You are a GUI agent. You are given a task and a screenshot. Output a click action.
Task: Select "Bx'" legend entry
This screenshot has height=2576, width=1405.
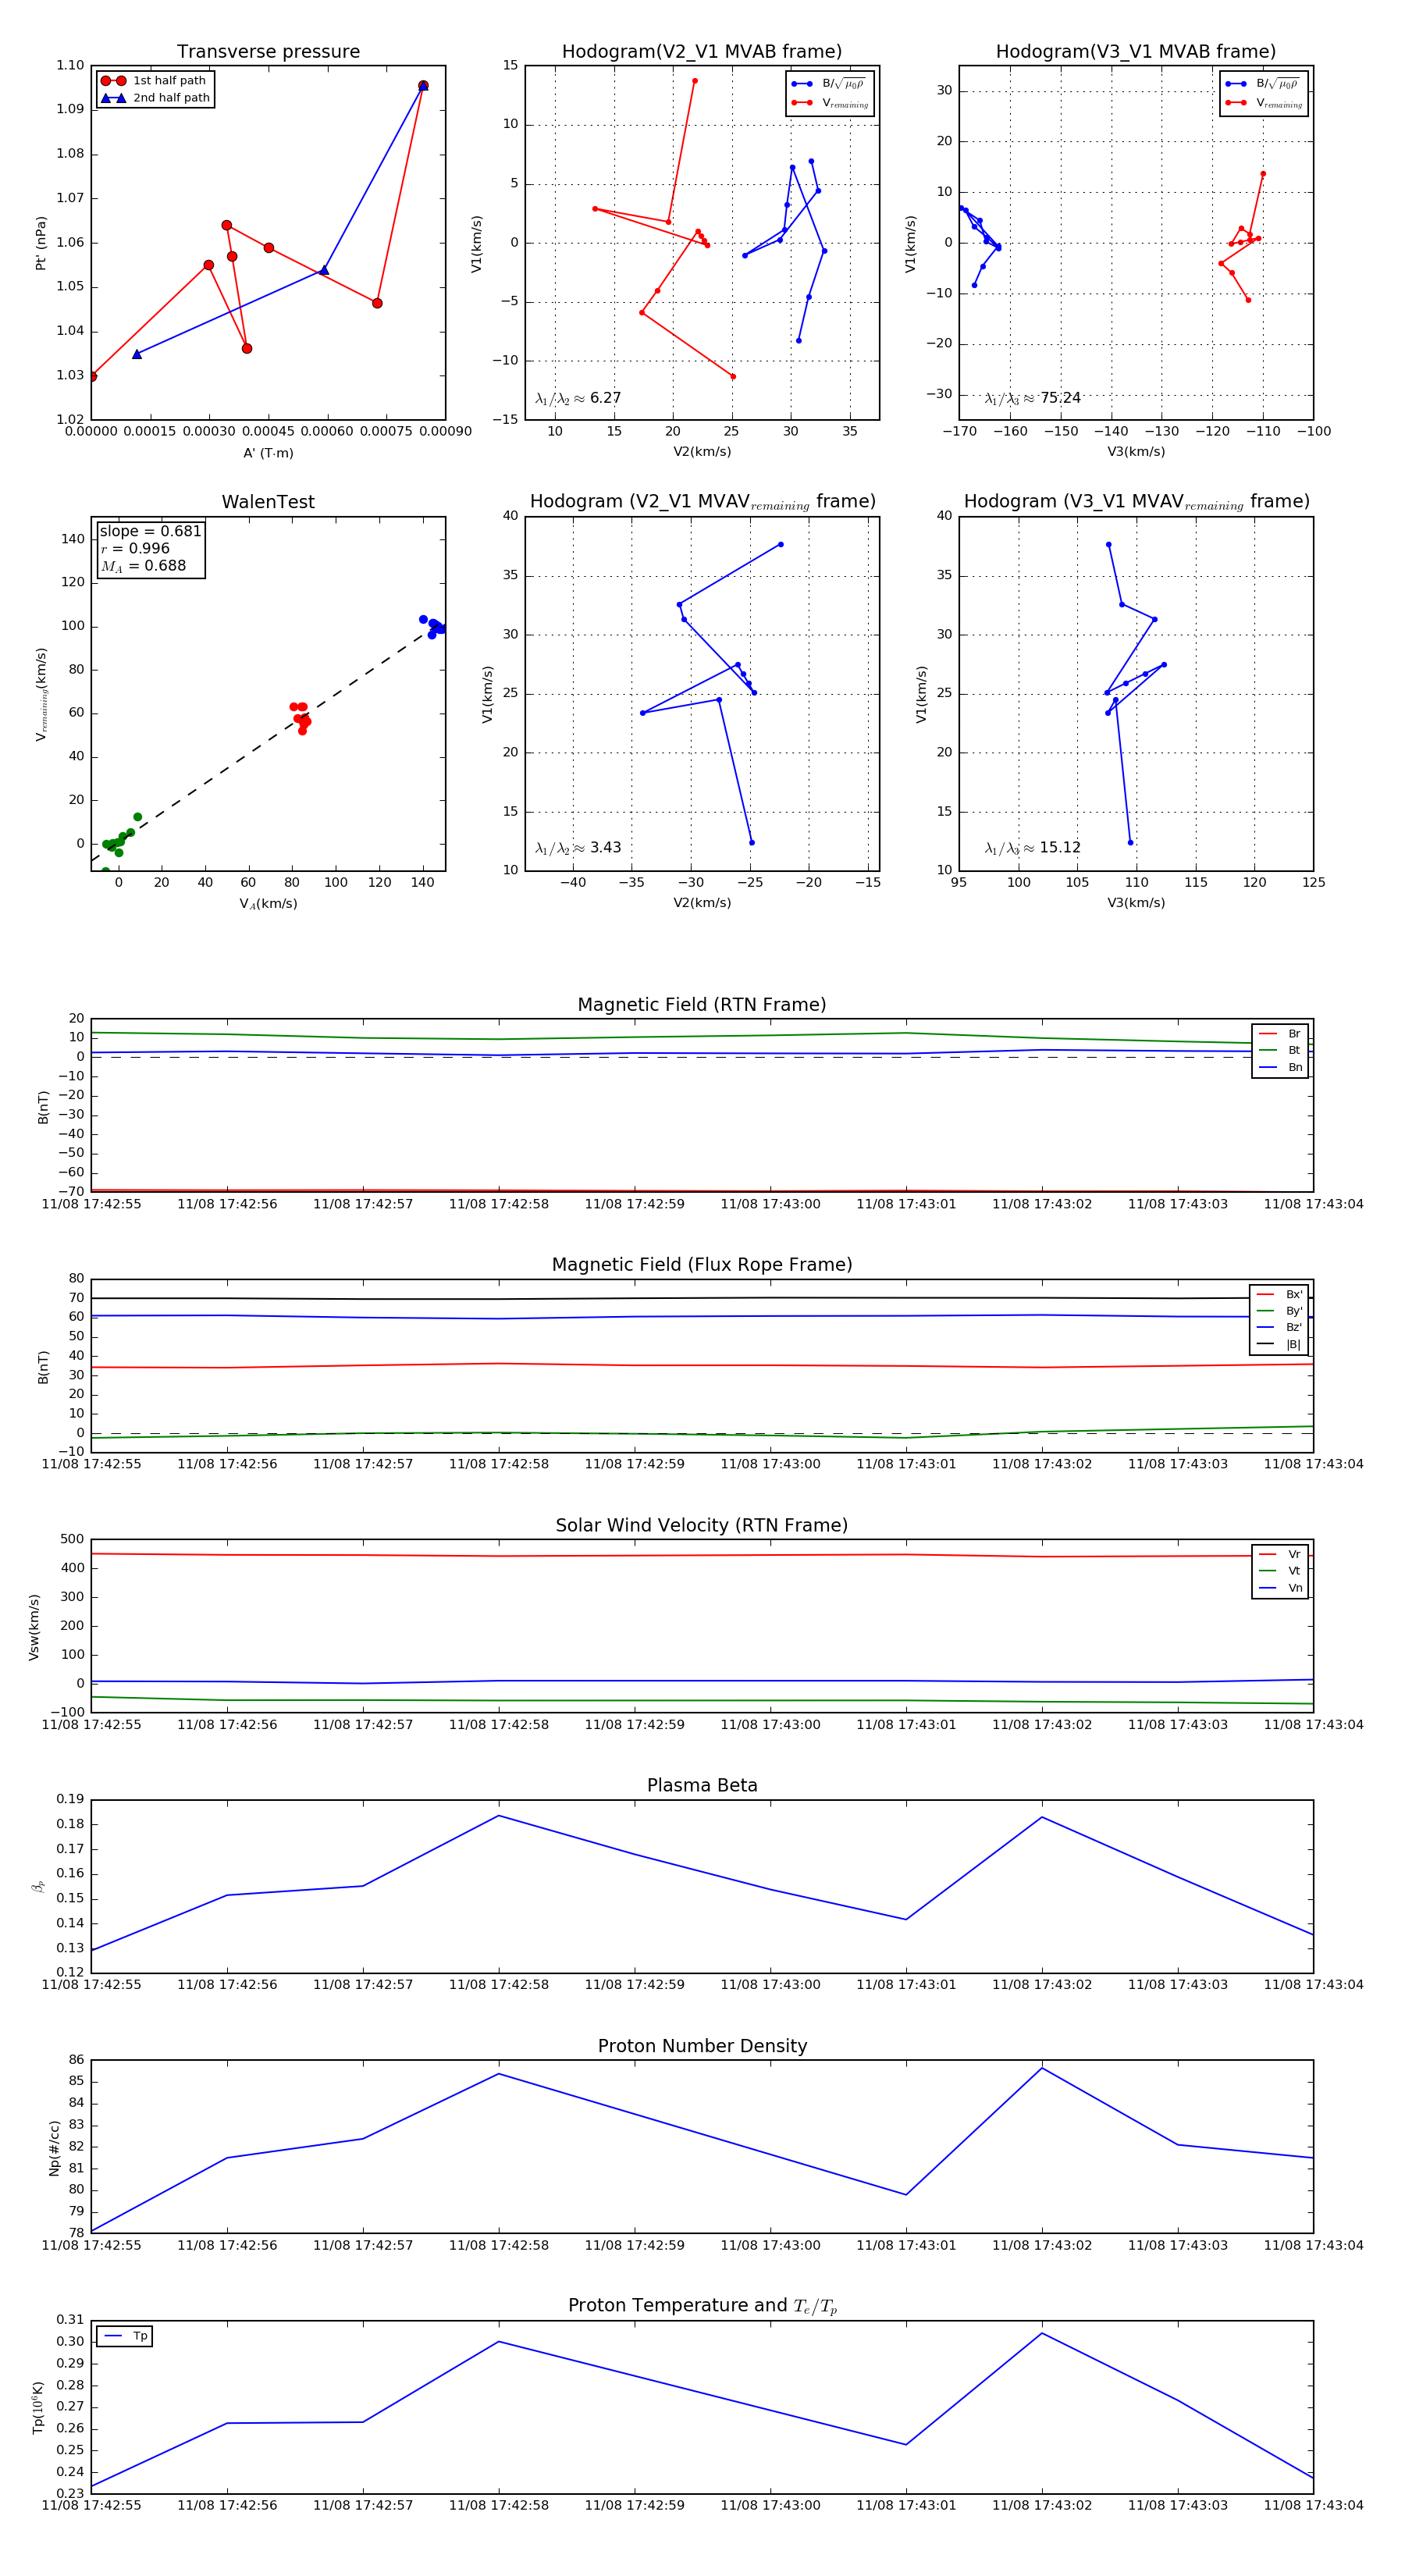pyautogui.click(x=1279, y=1294)
